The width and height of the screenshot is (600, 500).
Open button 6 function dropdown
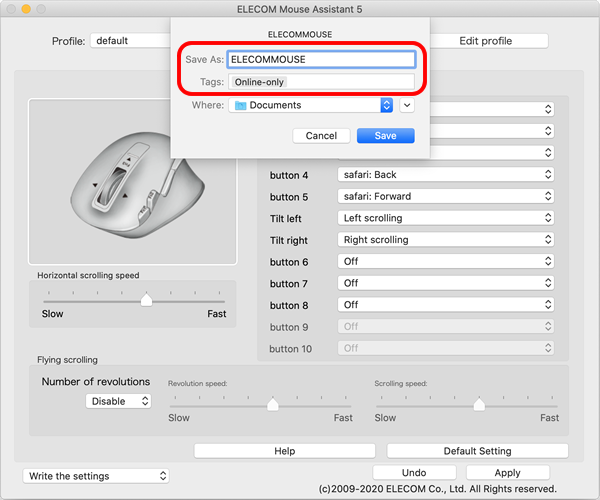446,261
